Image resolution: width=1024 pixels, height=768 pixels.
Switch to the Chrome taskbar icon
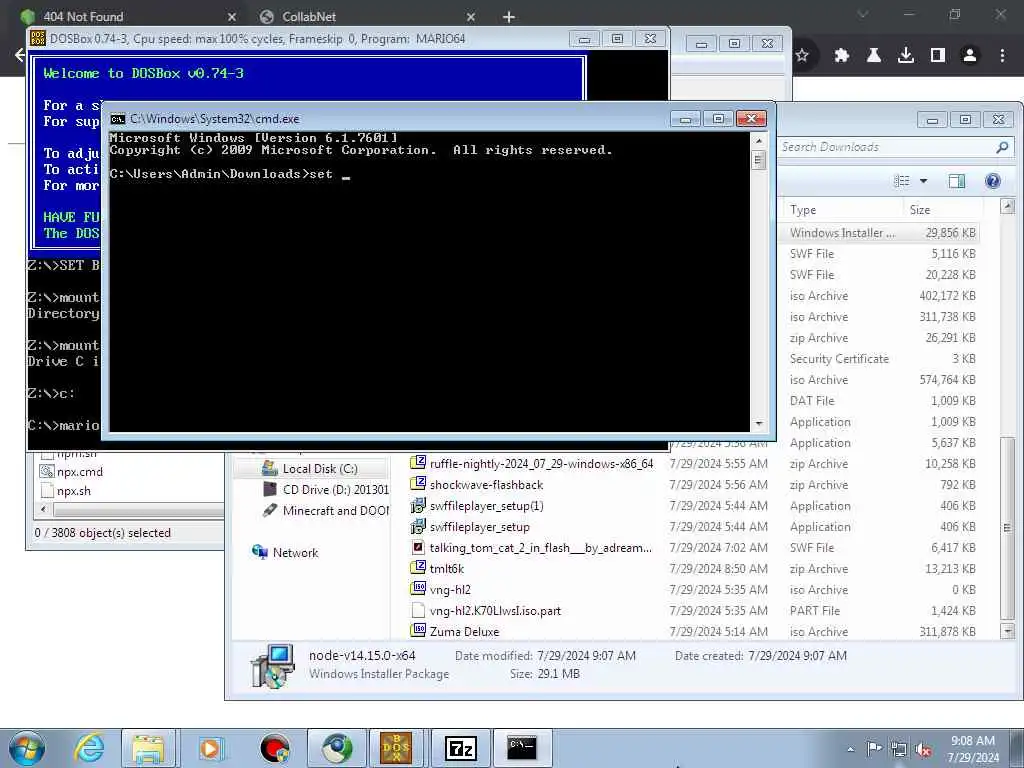(x=336, y=748)
